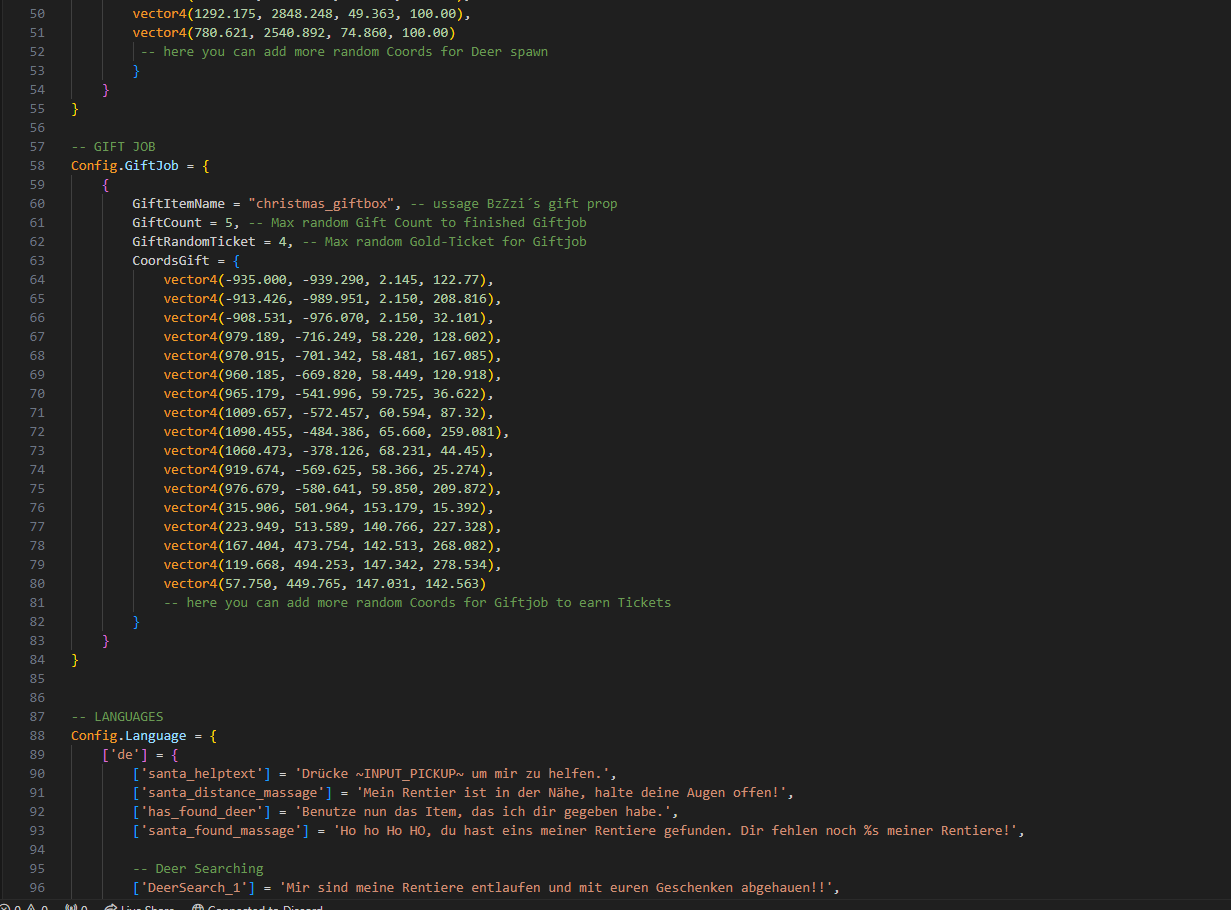Place cursor on GiftCount variable
The height and width of the screenshot is (910, 1231).
[167, 223]
